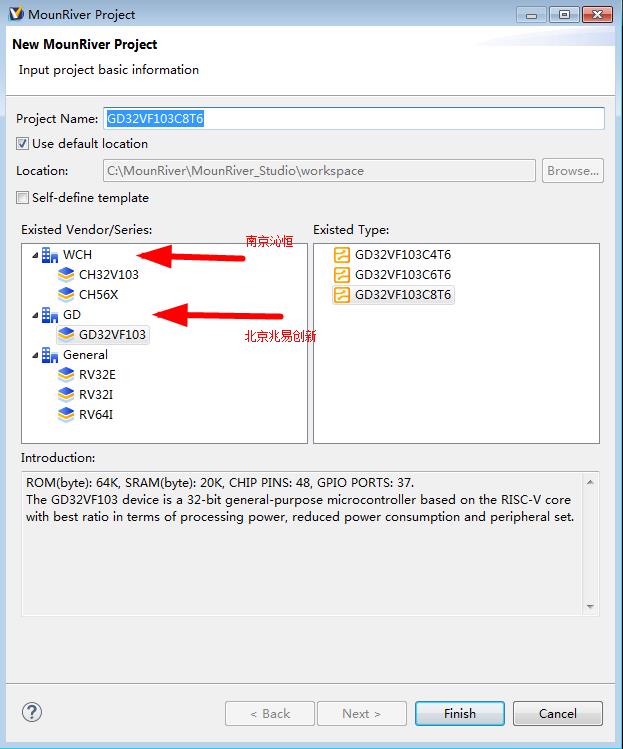Click the CH56X series stack icon
This screenshot has height=749, width=623.
pos(66,295)
